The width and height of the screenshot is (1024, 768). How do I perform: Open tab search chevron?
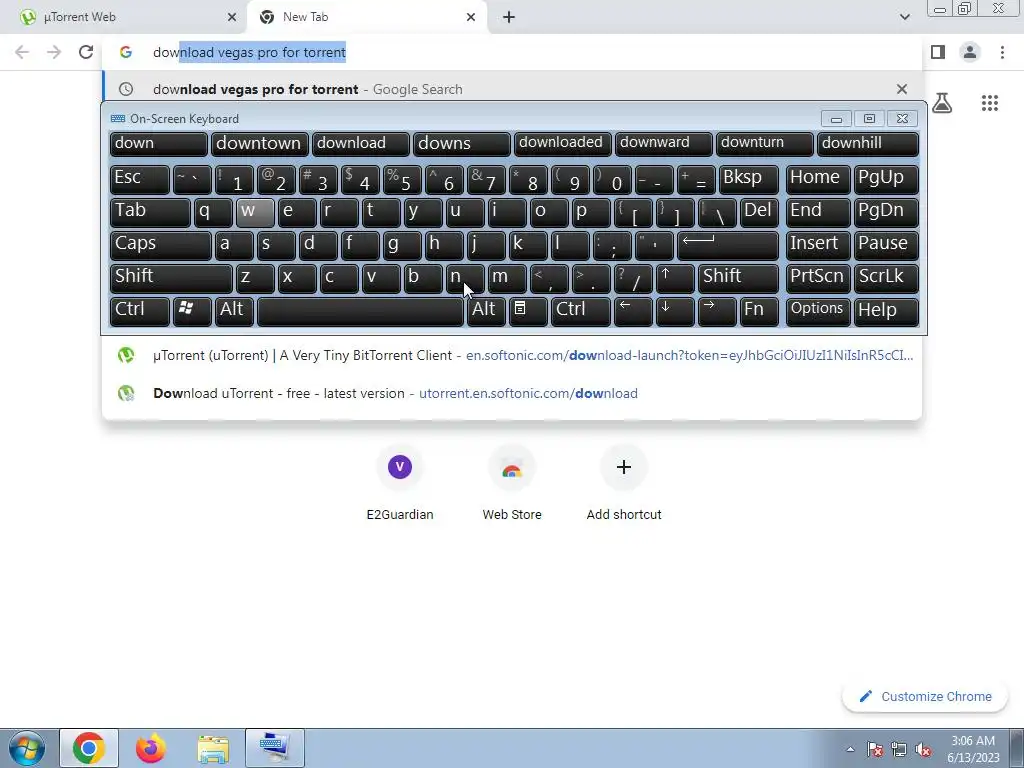point(904,17)
